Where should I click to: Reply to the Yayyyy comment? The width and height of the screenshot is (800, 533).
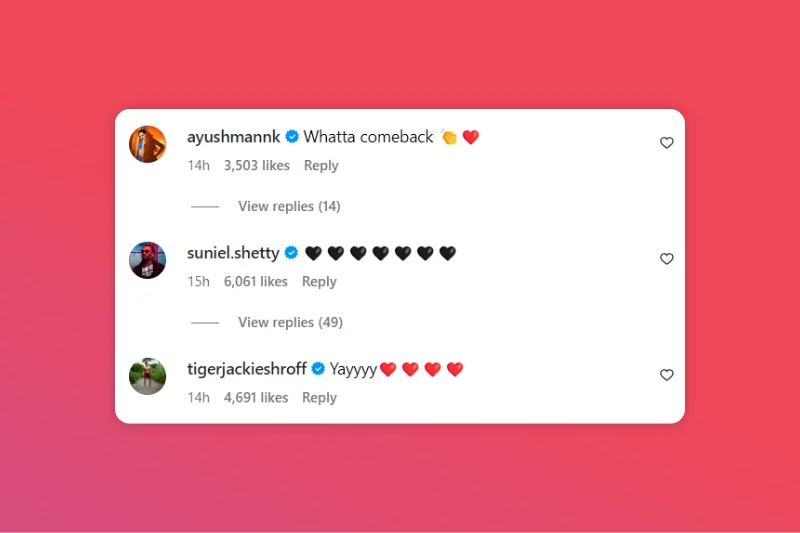click(319, 397)
